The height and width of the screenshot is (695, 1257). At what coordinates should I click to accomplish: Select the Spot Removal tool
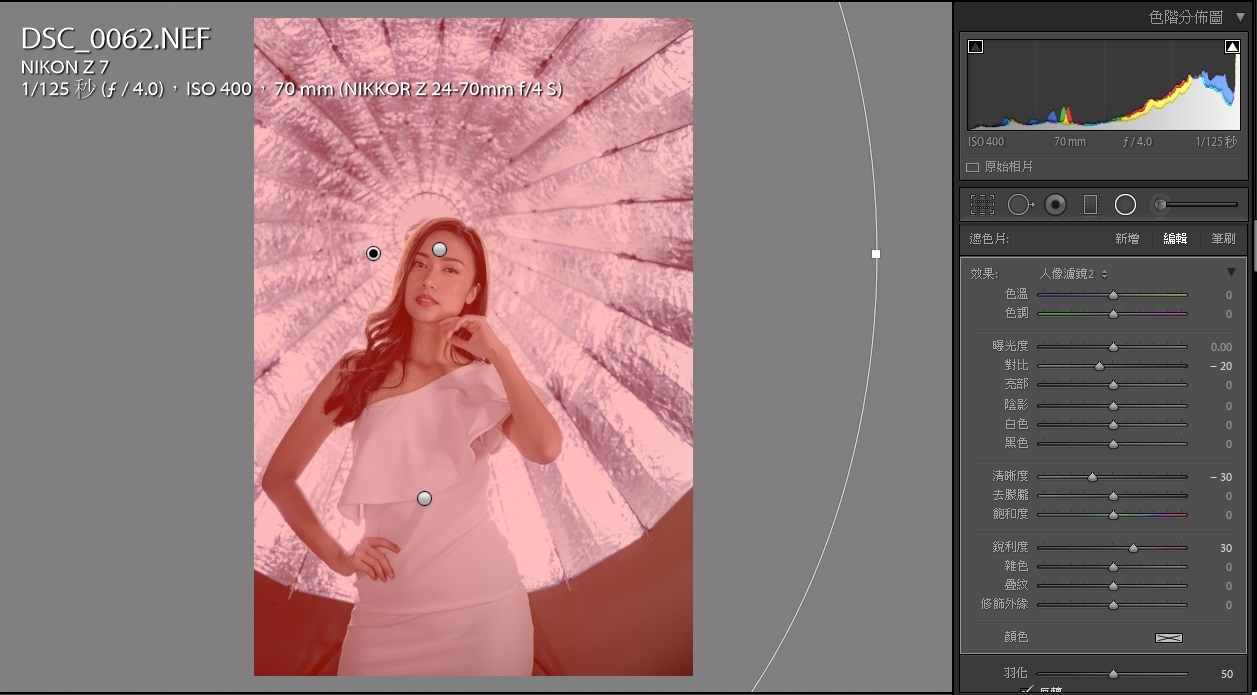pos(1019,205)
